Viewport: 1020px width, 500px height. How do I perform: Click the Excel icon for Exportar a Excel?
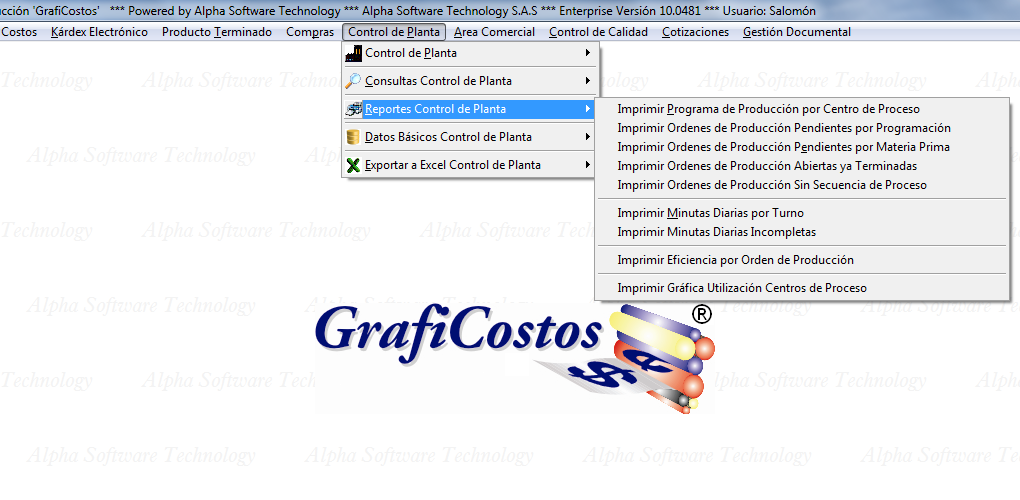(x=353, y=165)
